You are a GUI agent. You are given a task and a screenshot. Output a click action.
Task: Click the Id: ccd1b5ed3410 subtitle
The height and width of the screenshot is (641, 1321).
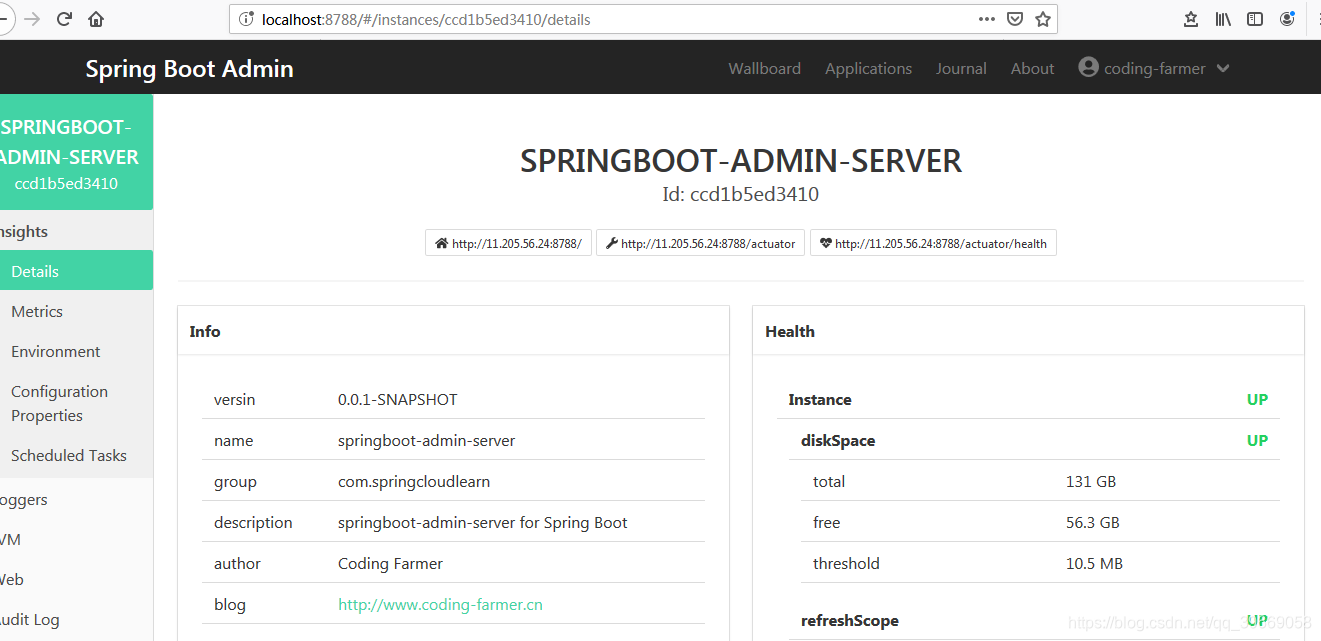(x=741, y=194)
